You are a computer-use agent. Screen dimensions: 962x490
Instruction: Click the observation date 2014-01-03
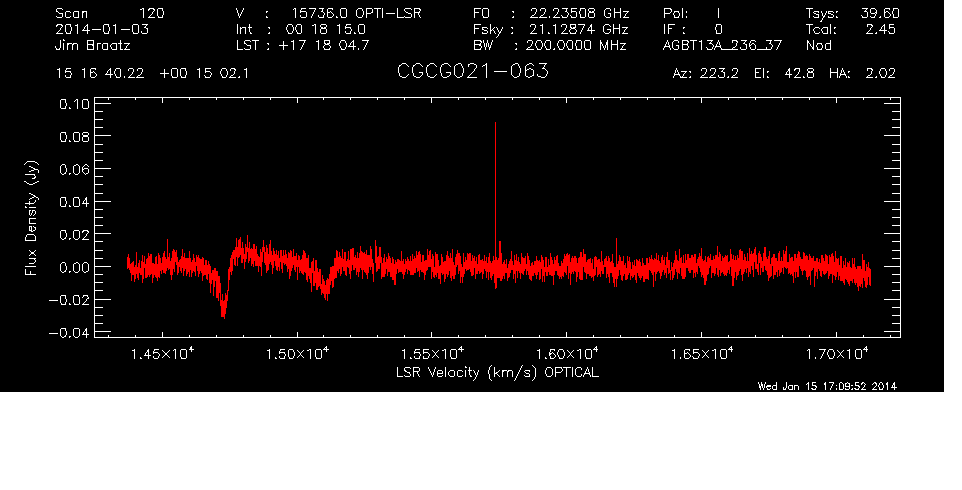[102, 29]
